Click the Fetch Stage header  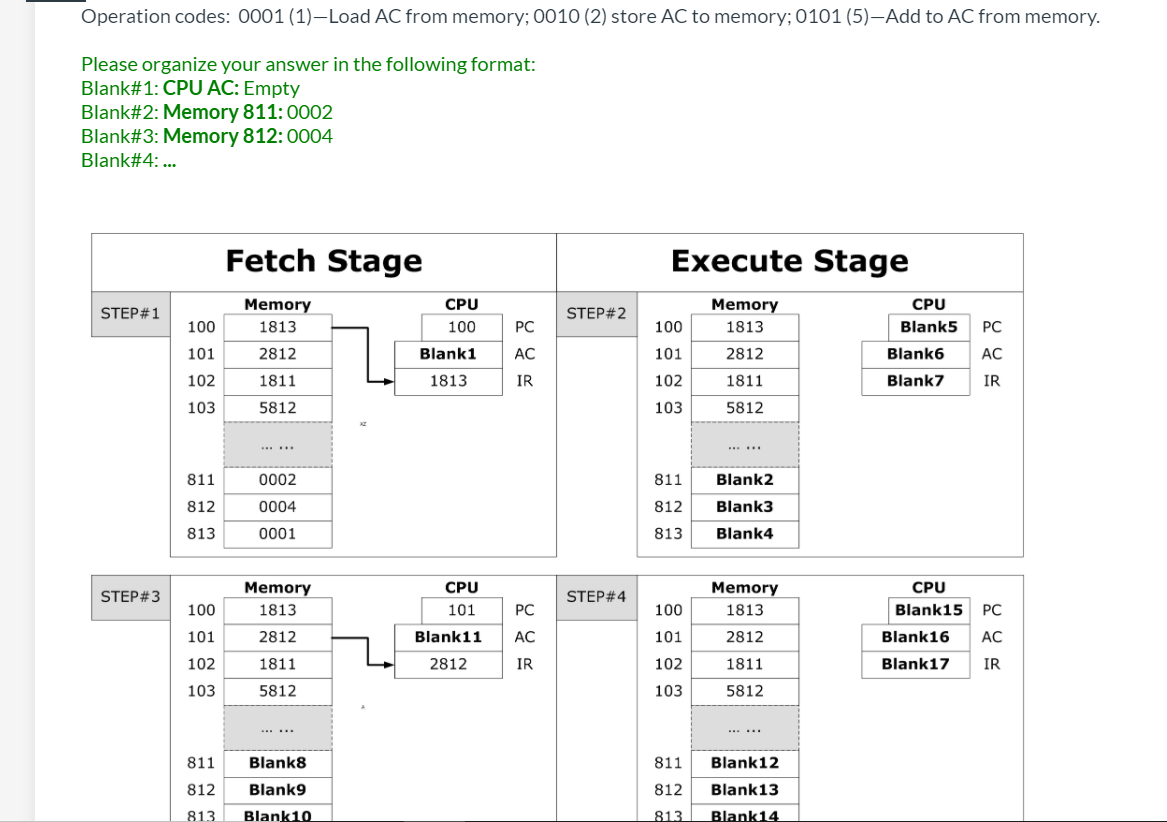tap(324, 261)
